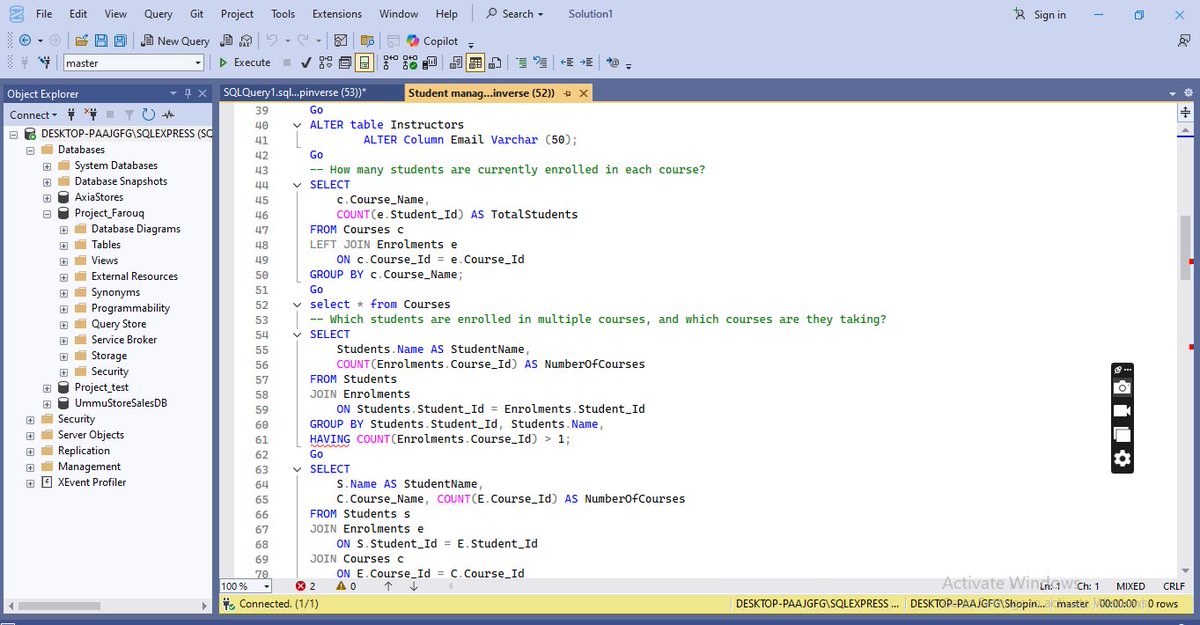Click the Search box in title bar
This screenshot has width=1200, height=625.
coord(514,14)
